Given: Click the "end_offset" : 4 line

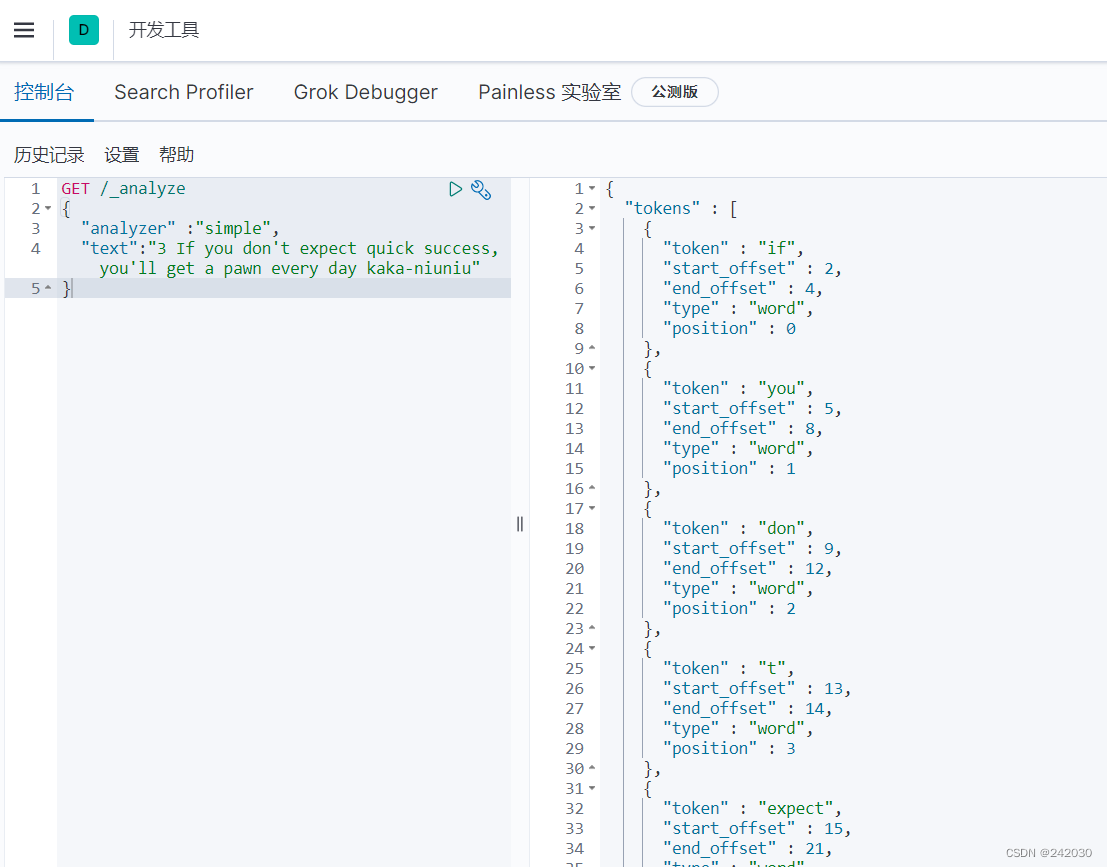Looking at the screenshot, I should pos(743,288).
